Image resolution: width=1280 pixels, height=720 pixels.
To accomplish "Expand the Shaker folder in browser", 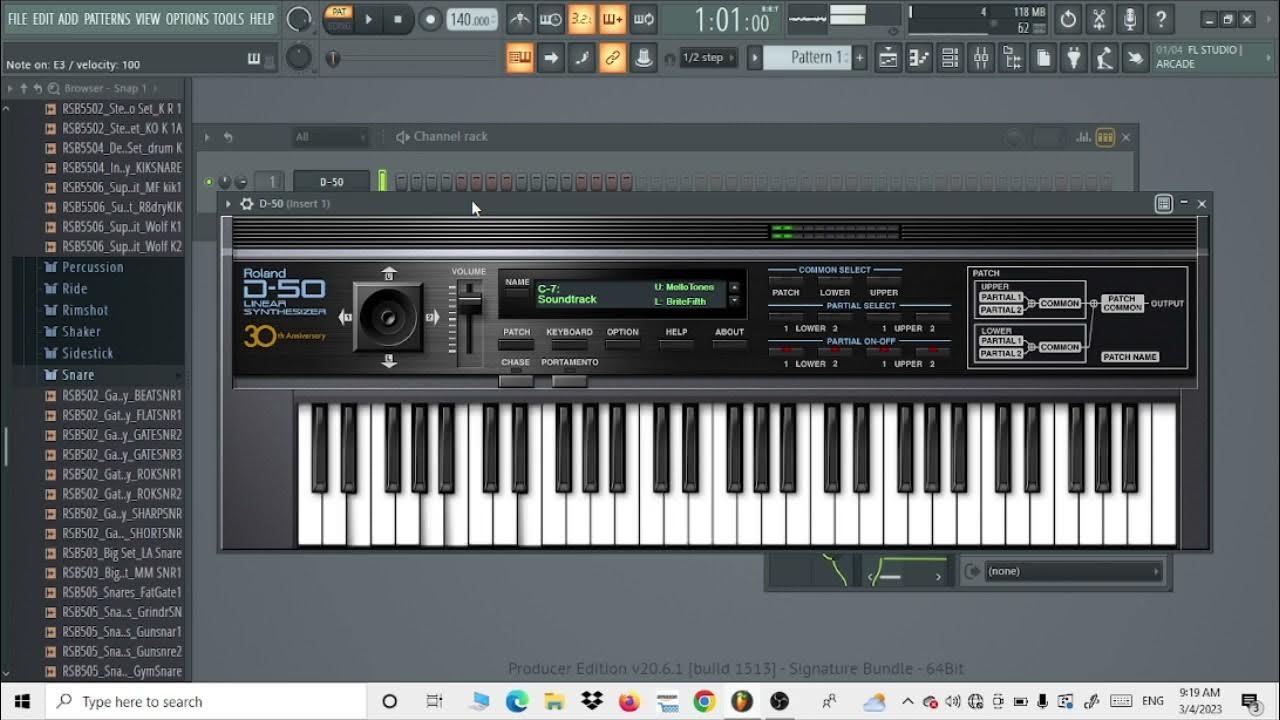I will [81, 332].
